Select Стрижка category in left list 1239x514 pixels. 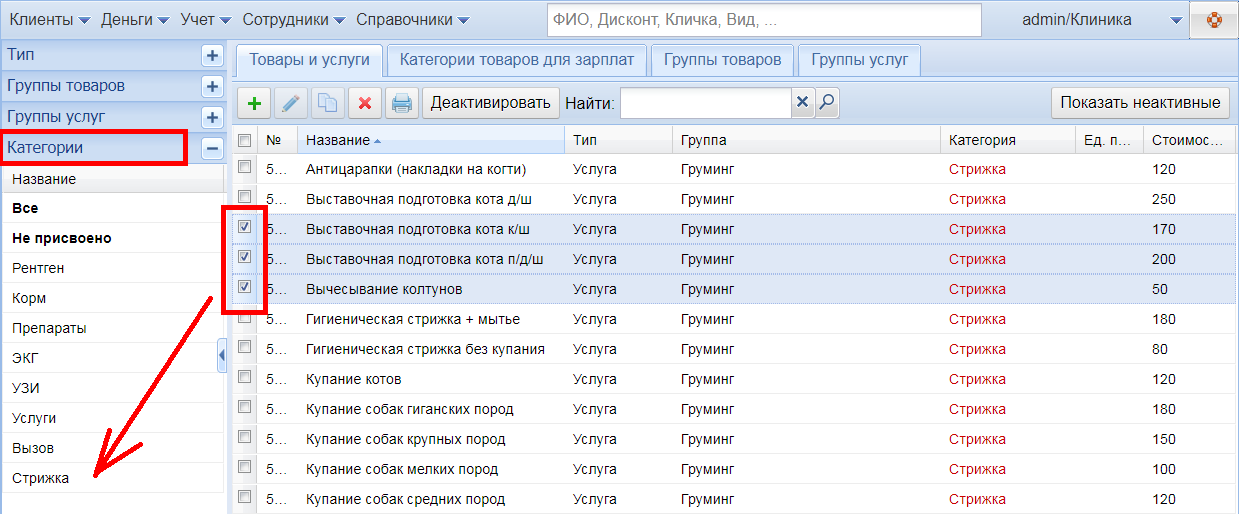pyautogui.click(x=41, y=478)
